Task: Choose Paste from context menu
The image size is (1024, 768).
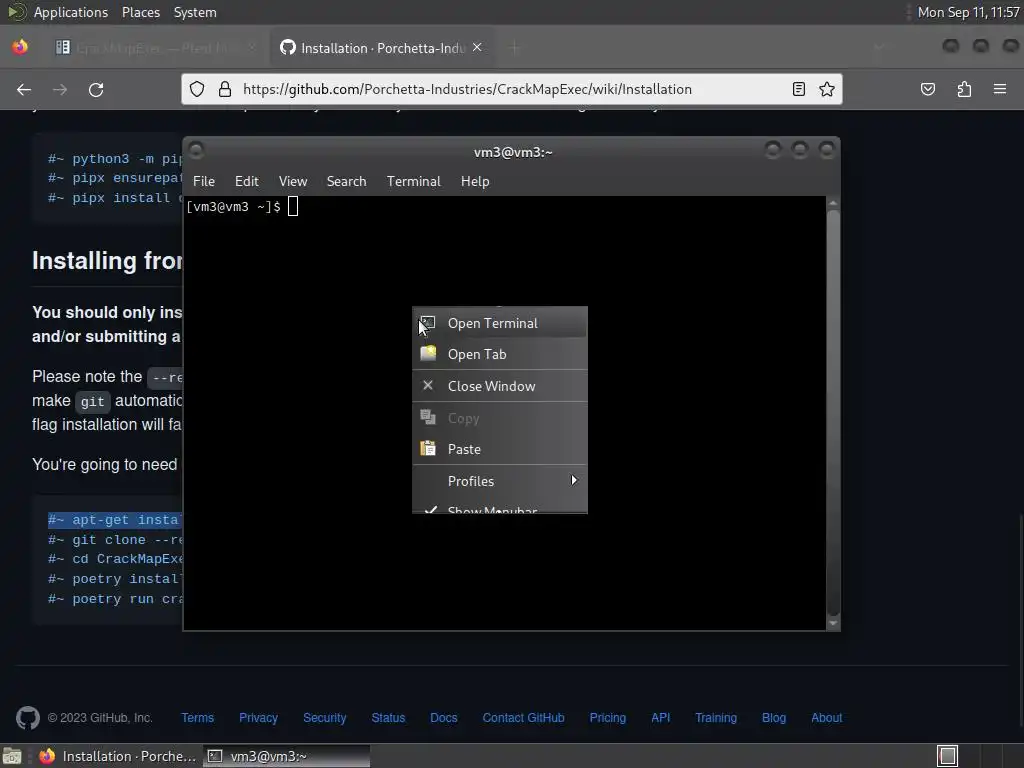Action: point(500,449)
